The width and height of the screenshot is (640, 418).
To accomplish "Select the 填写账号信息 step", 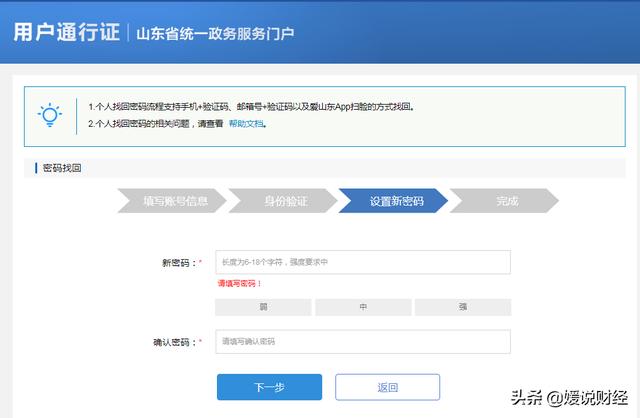I will point(175,201).
